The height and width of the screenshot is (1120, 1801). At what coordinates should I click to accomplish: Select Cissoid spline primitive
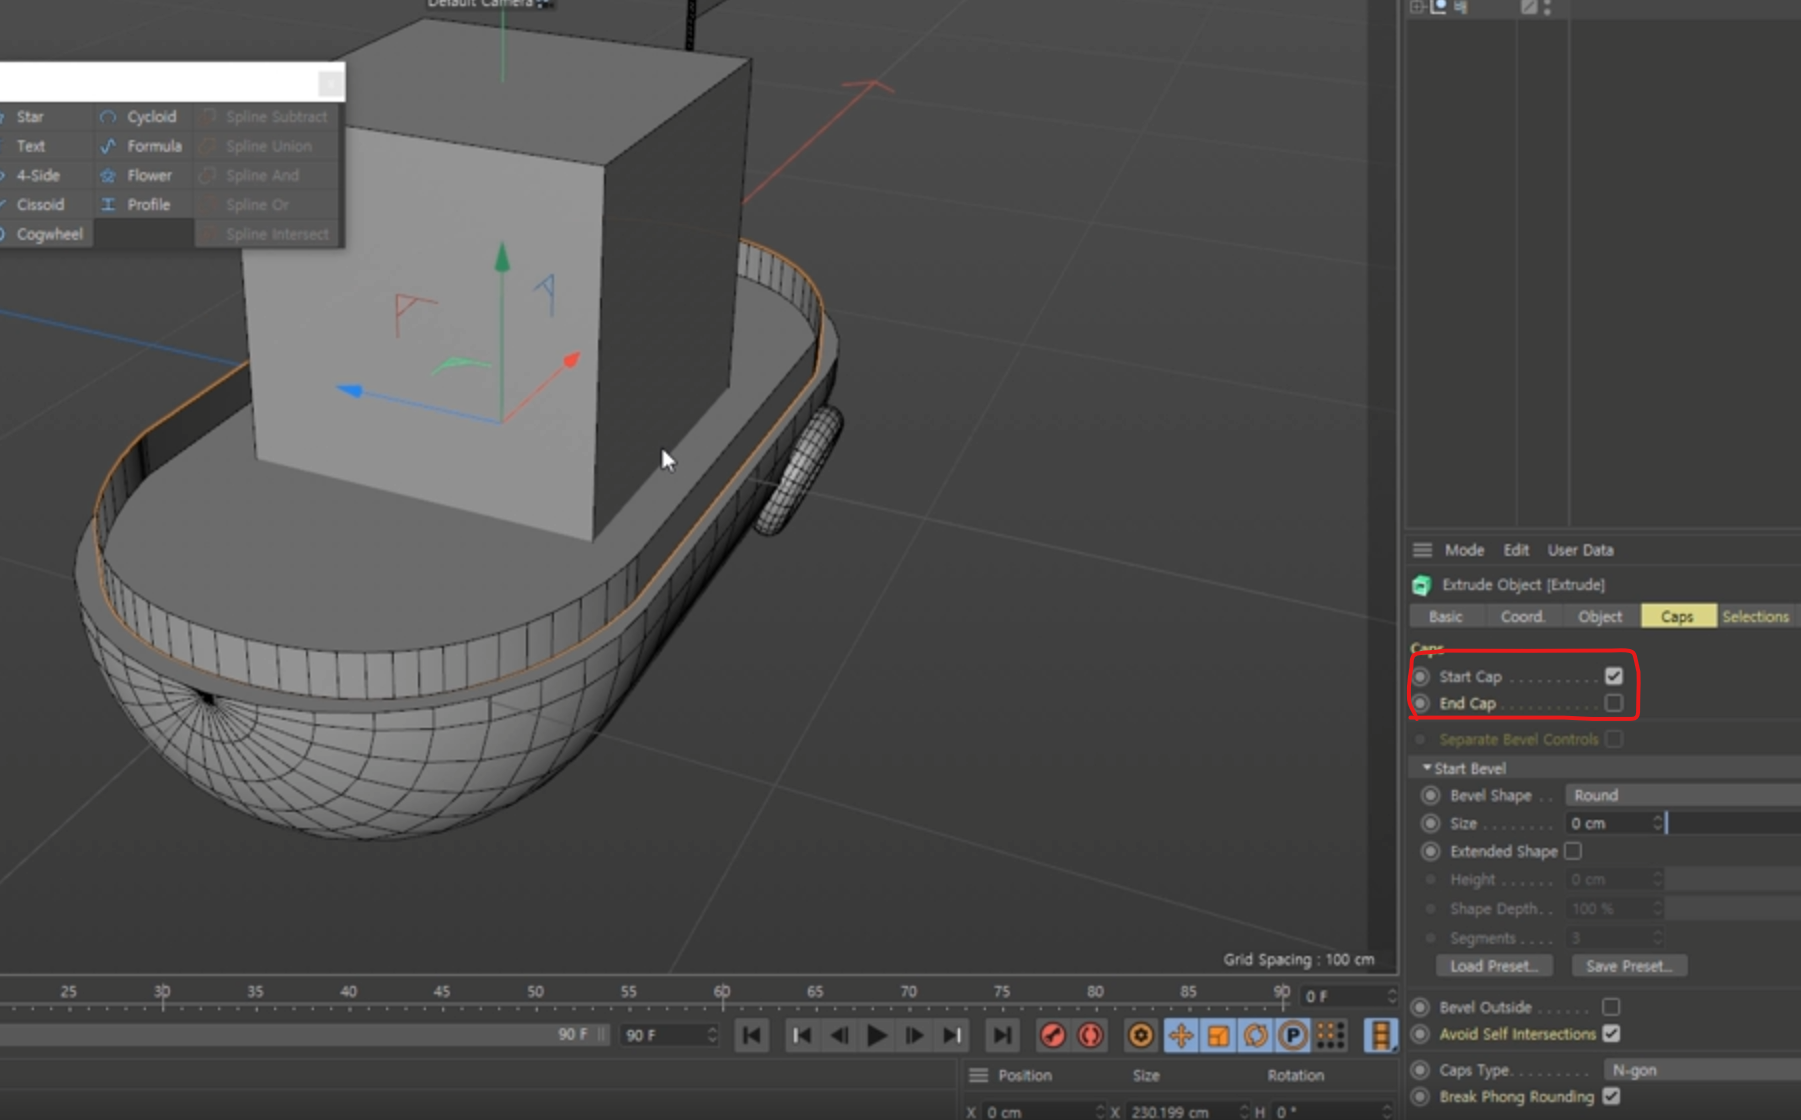click(40, 204)
